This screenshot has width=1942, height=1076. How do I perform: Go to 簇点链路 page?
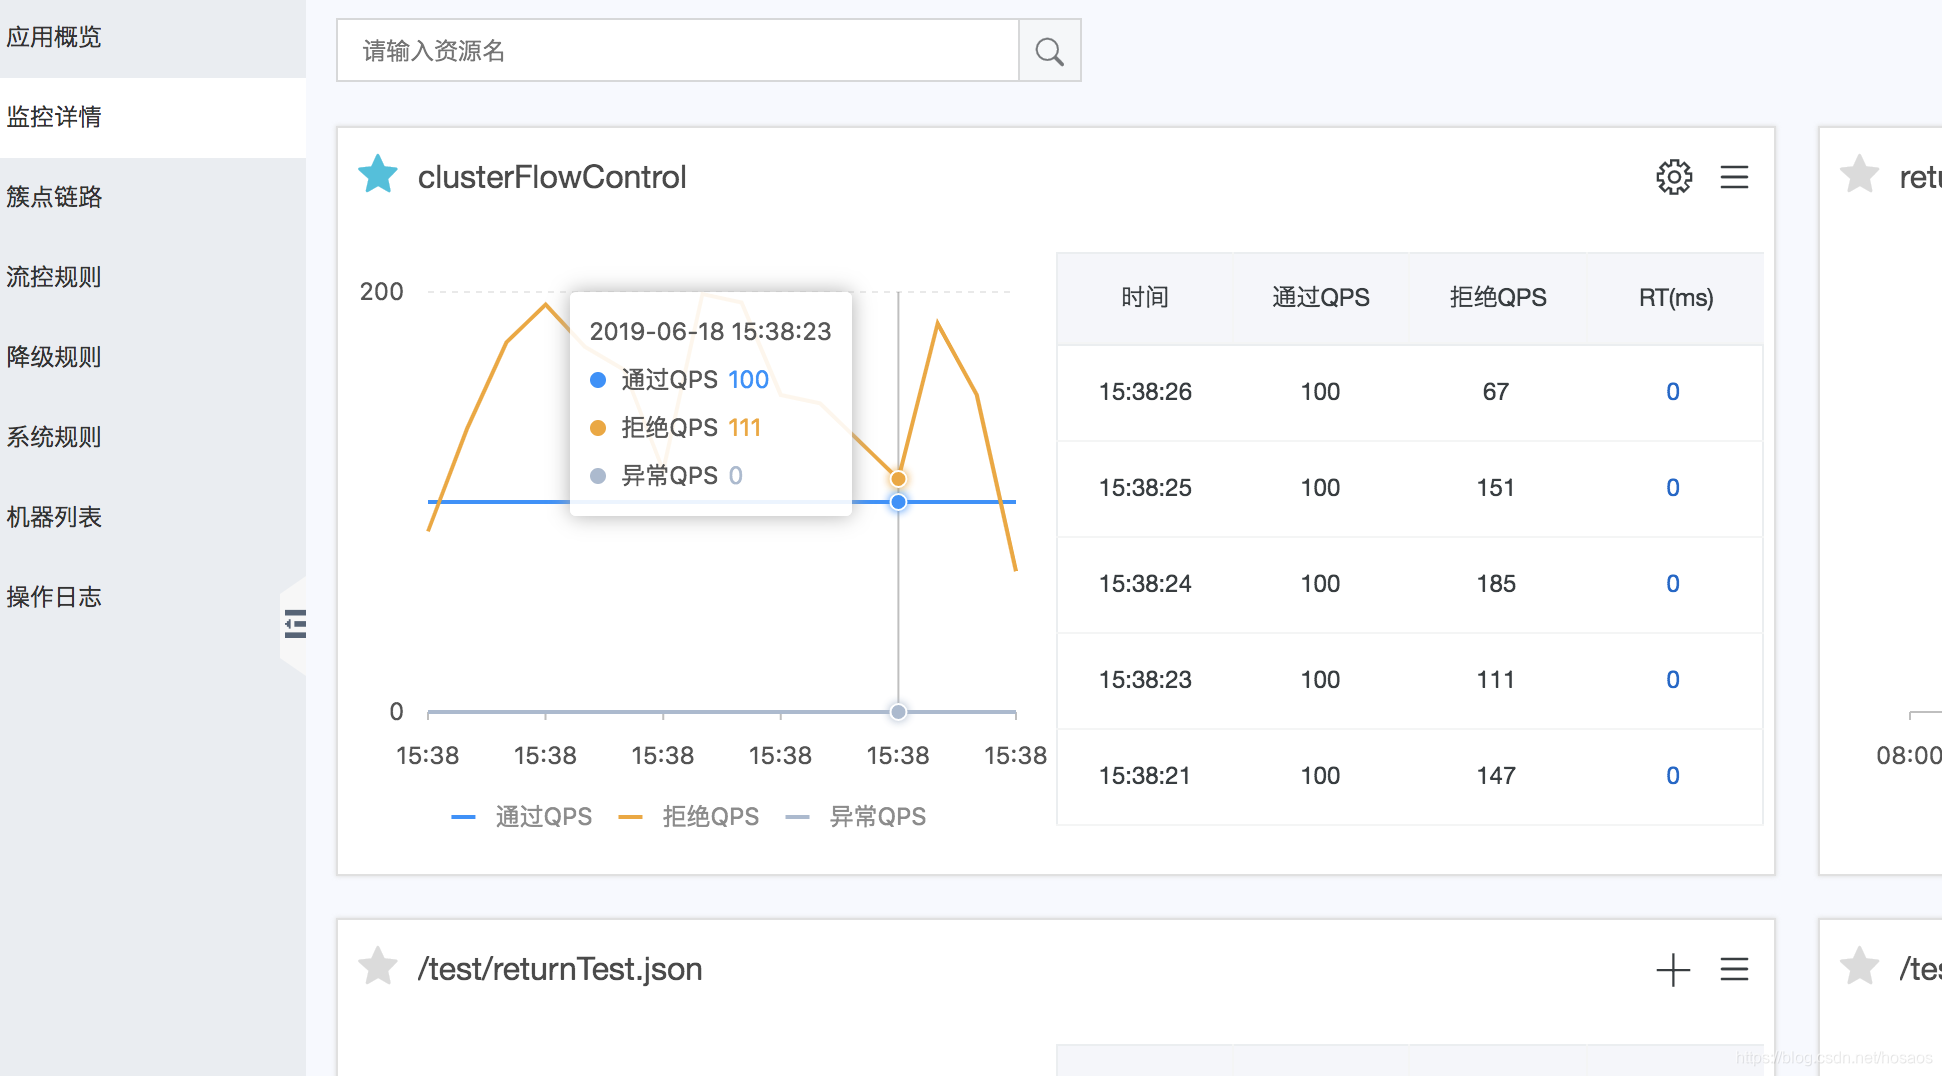pos(153,197)
